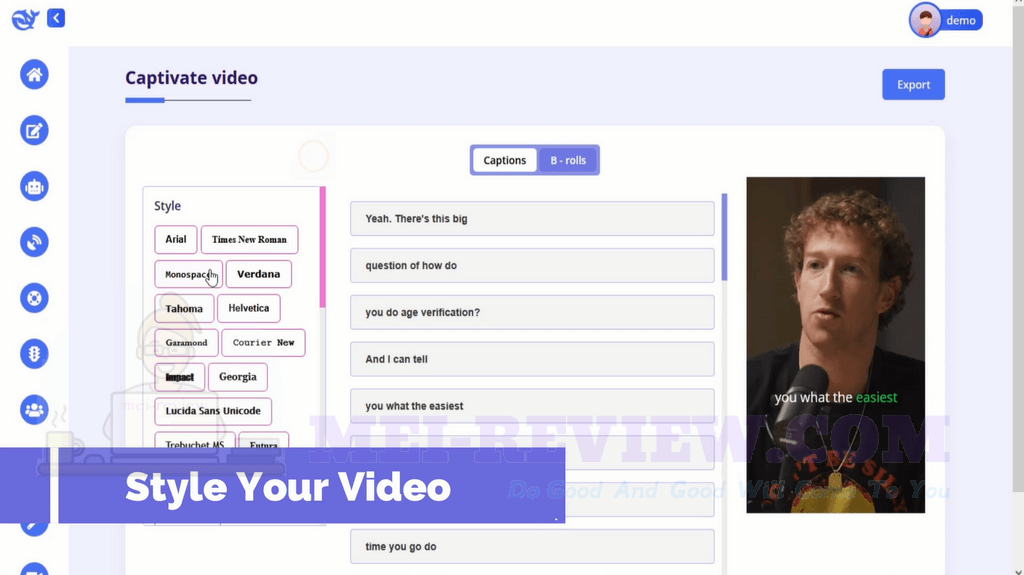Screen dimensions: 1024x575
Task: Click the pink Style panel scrollbar
Action: coord(323,248)
